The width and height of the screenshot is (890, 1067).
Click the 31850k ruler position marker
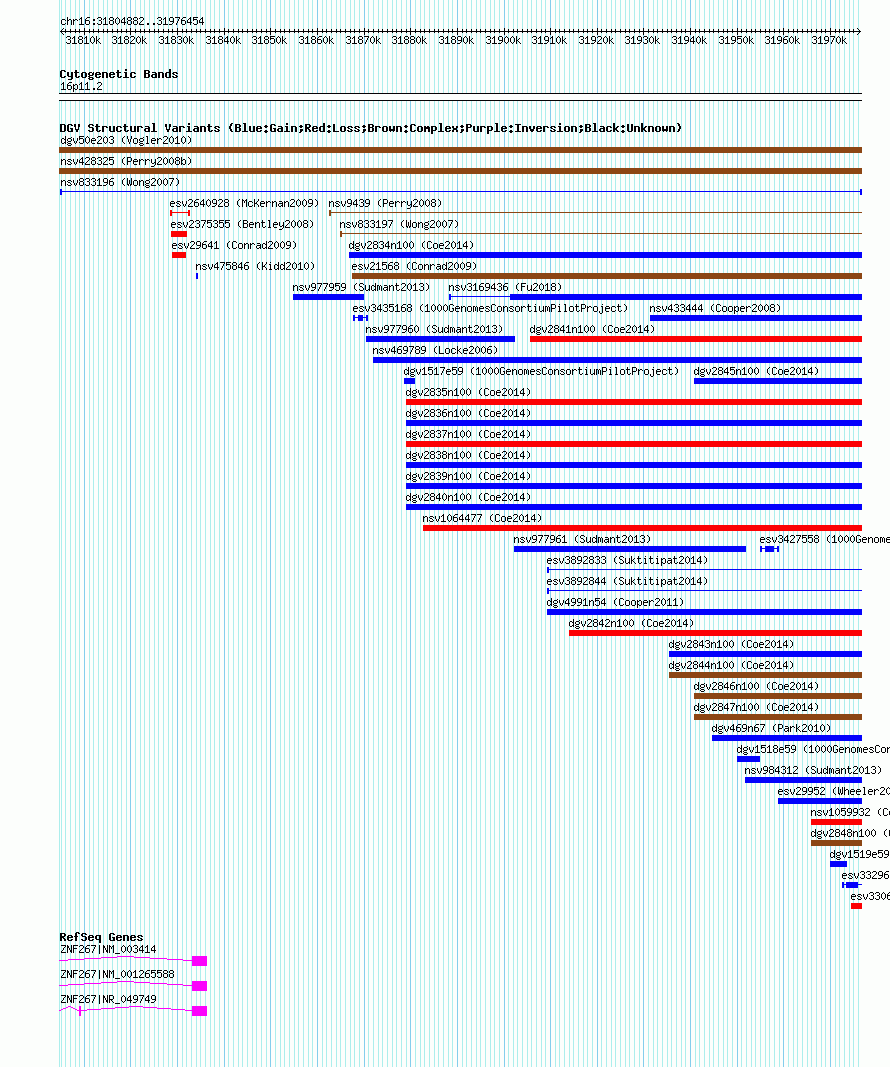click(269, 41)
